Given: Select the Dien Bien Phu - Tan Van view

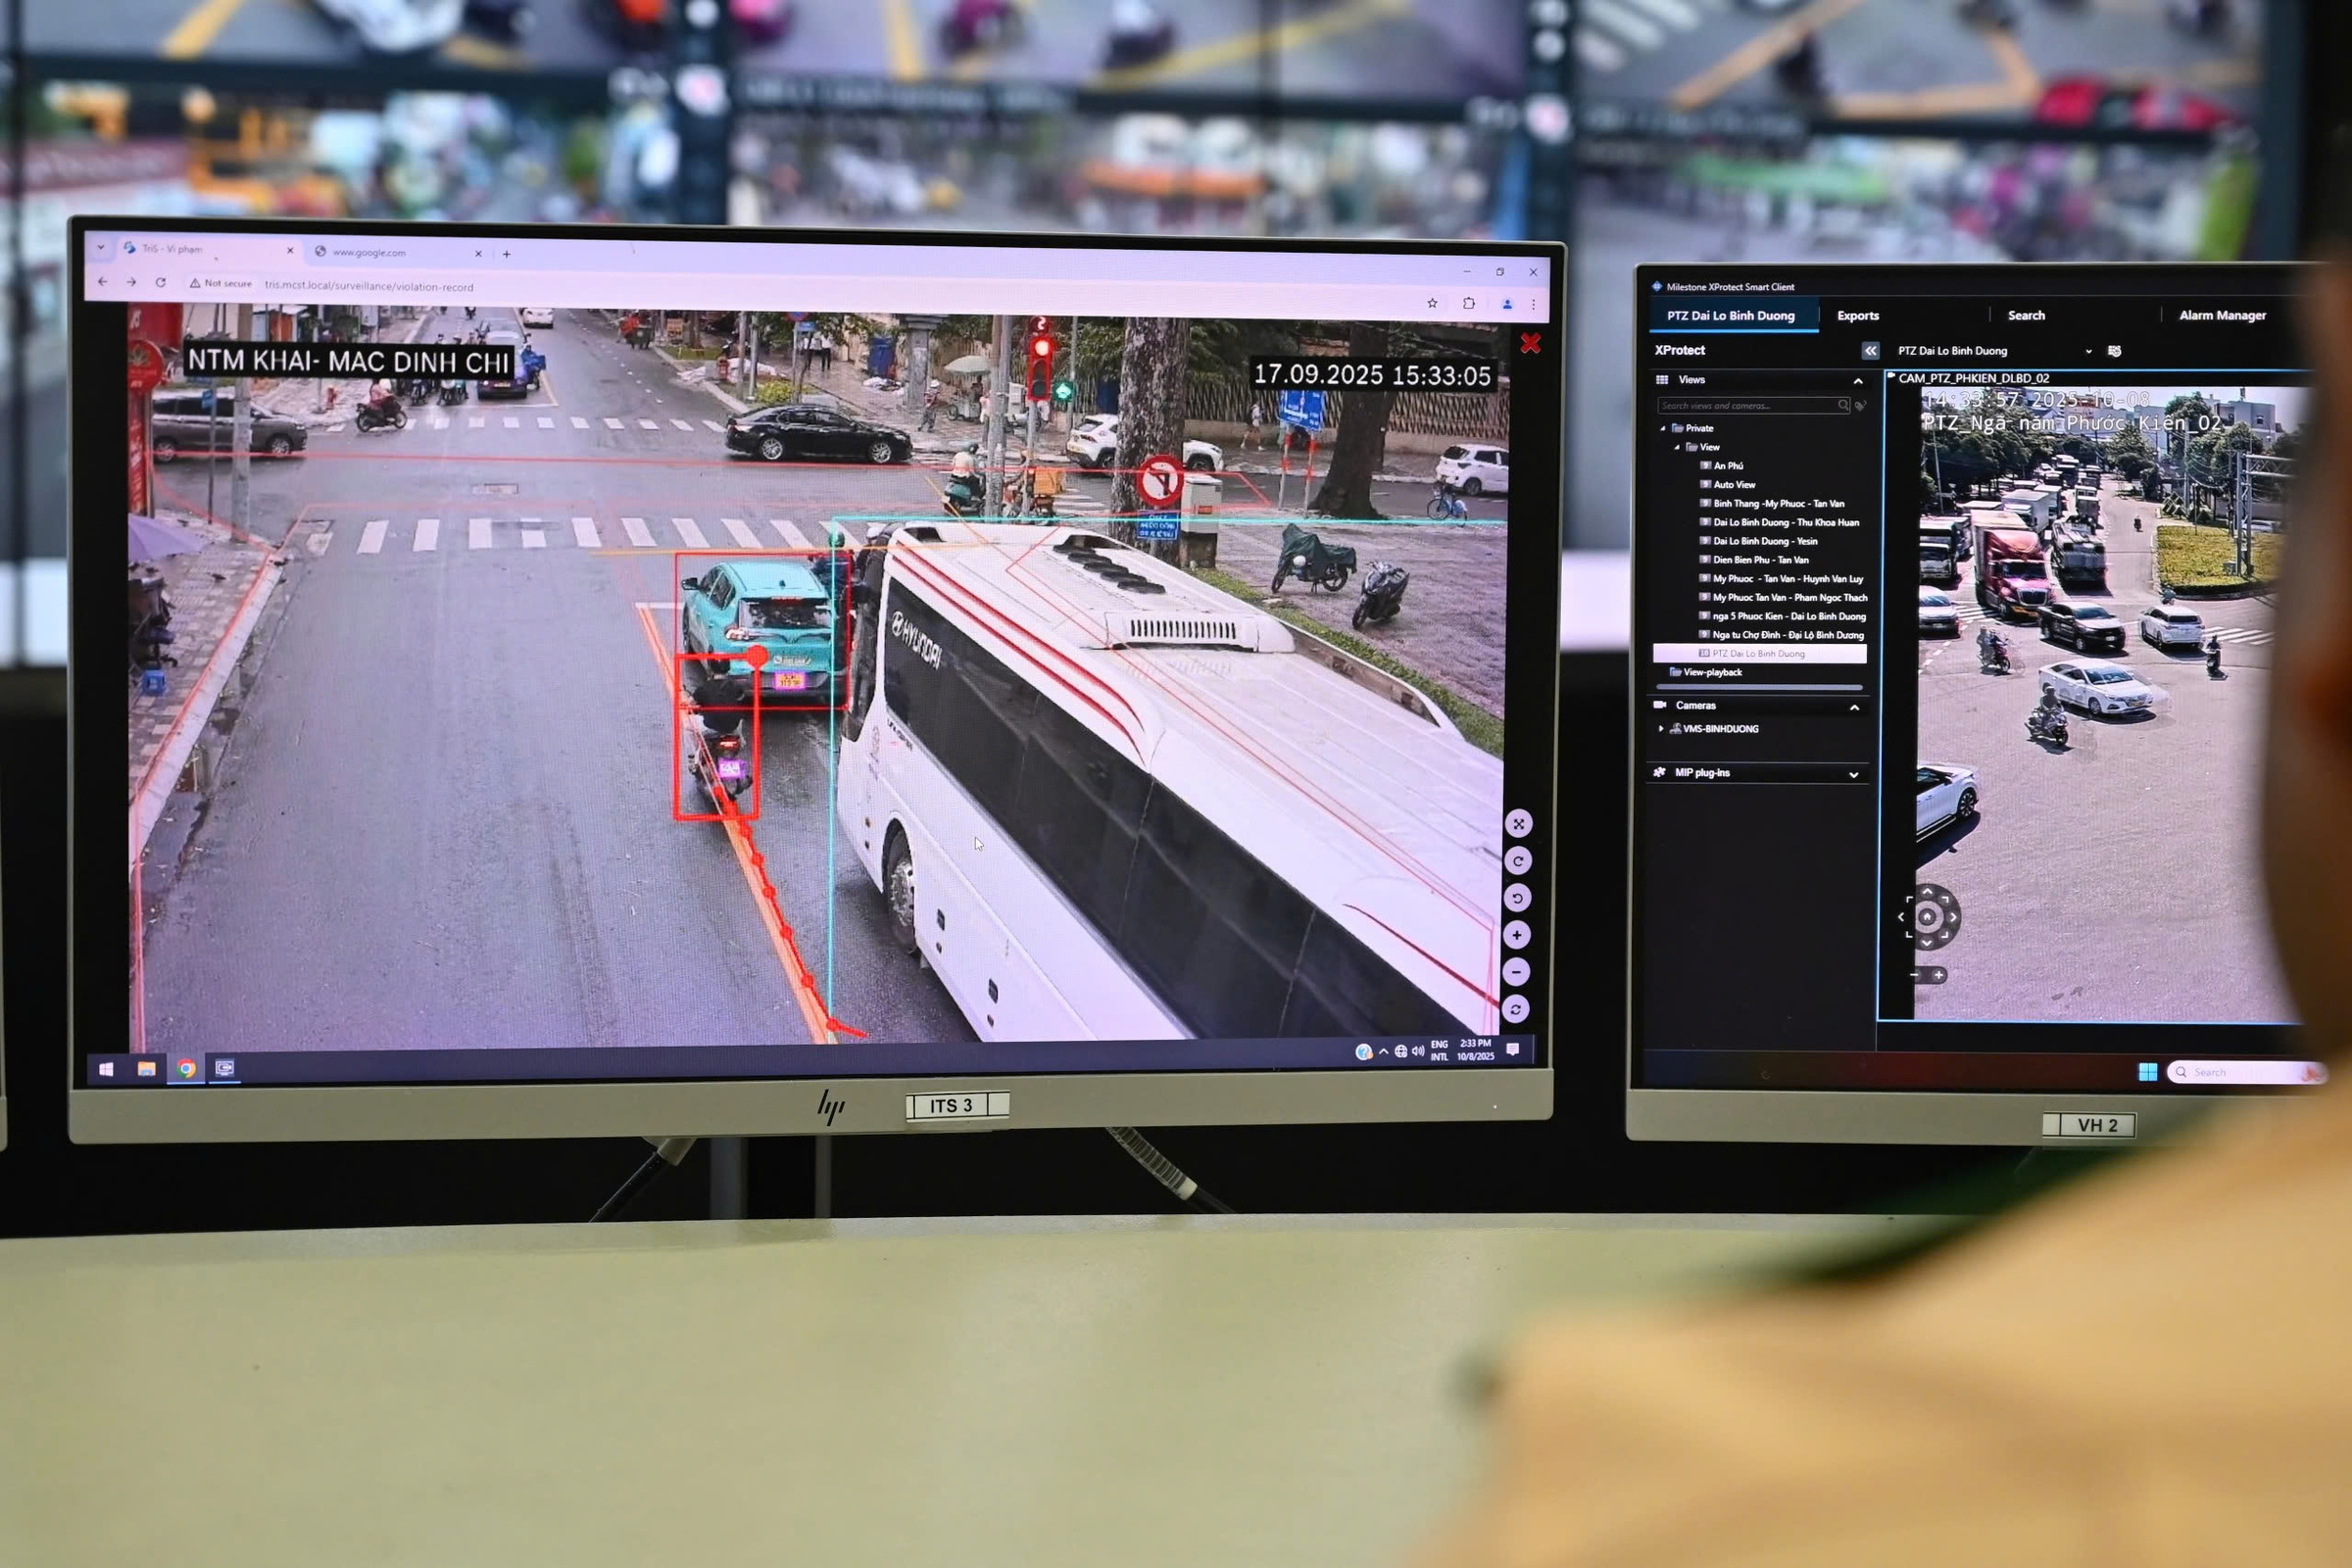Looking at the screenshot, I should coord(1760,560).
